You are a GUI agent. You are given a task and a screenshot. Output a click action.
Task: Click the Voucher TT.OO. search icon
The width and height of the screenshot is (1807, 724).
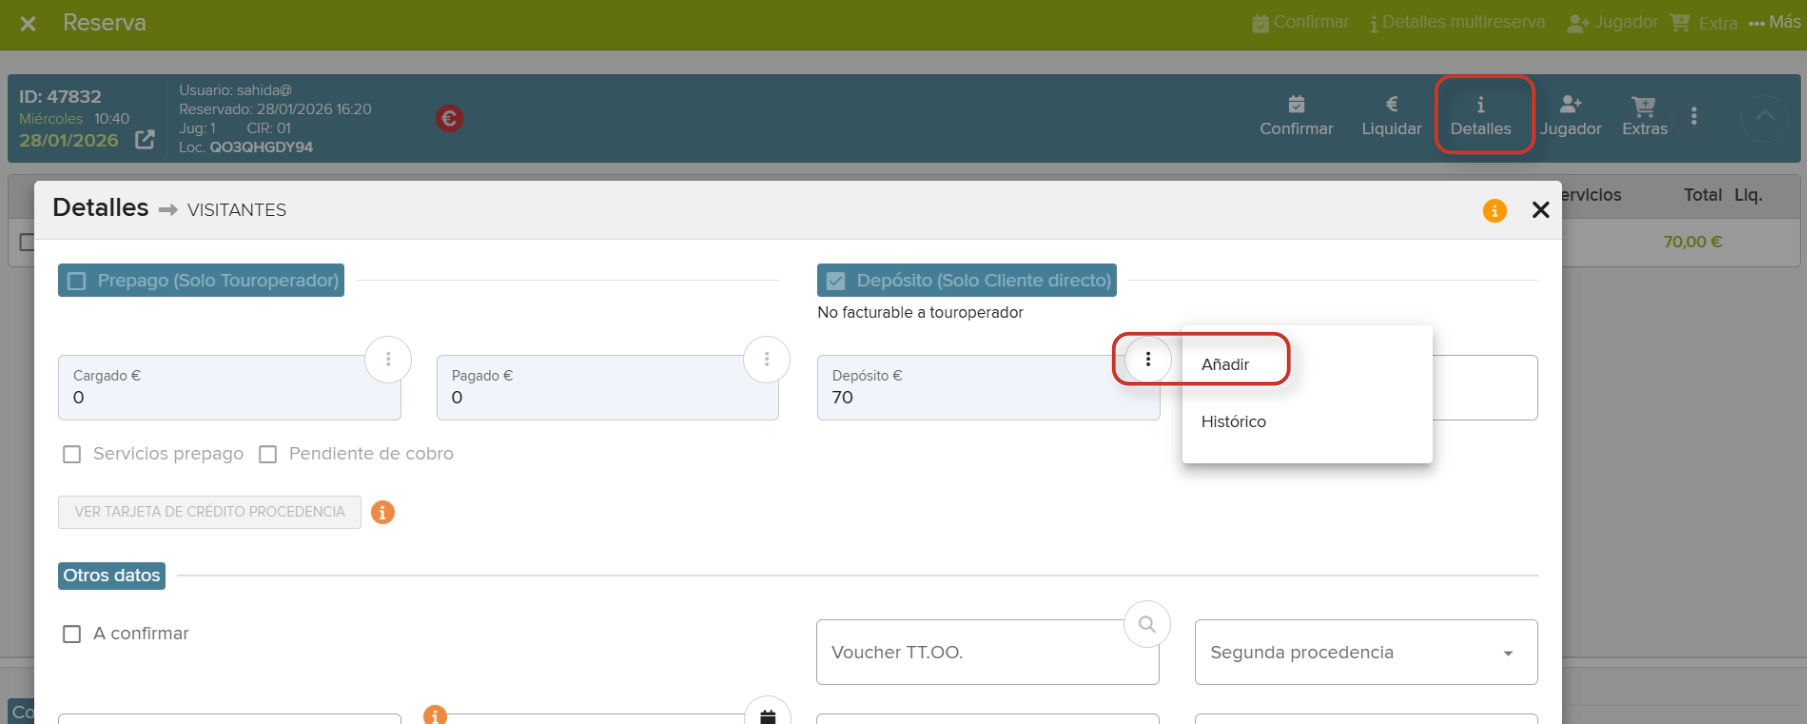click(1147, 624)
